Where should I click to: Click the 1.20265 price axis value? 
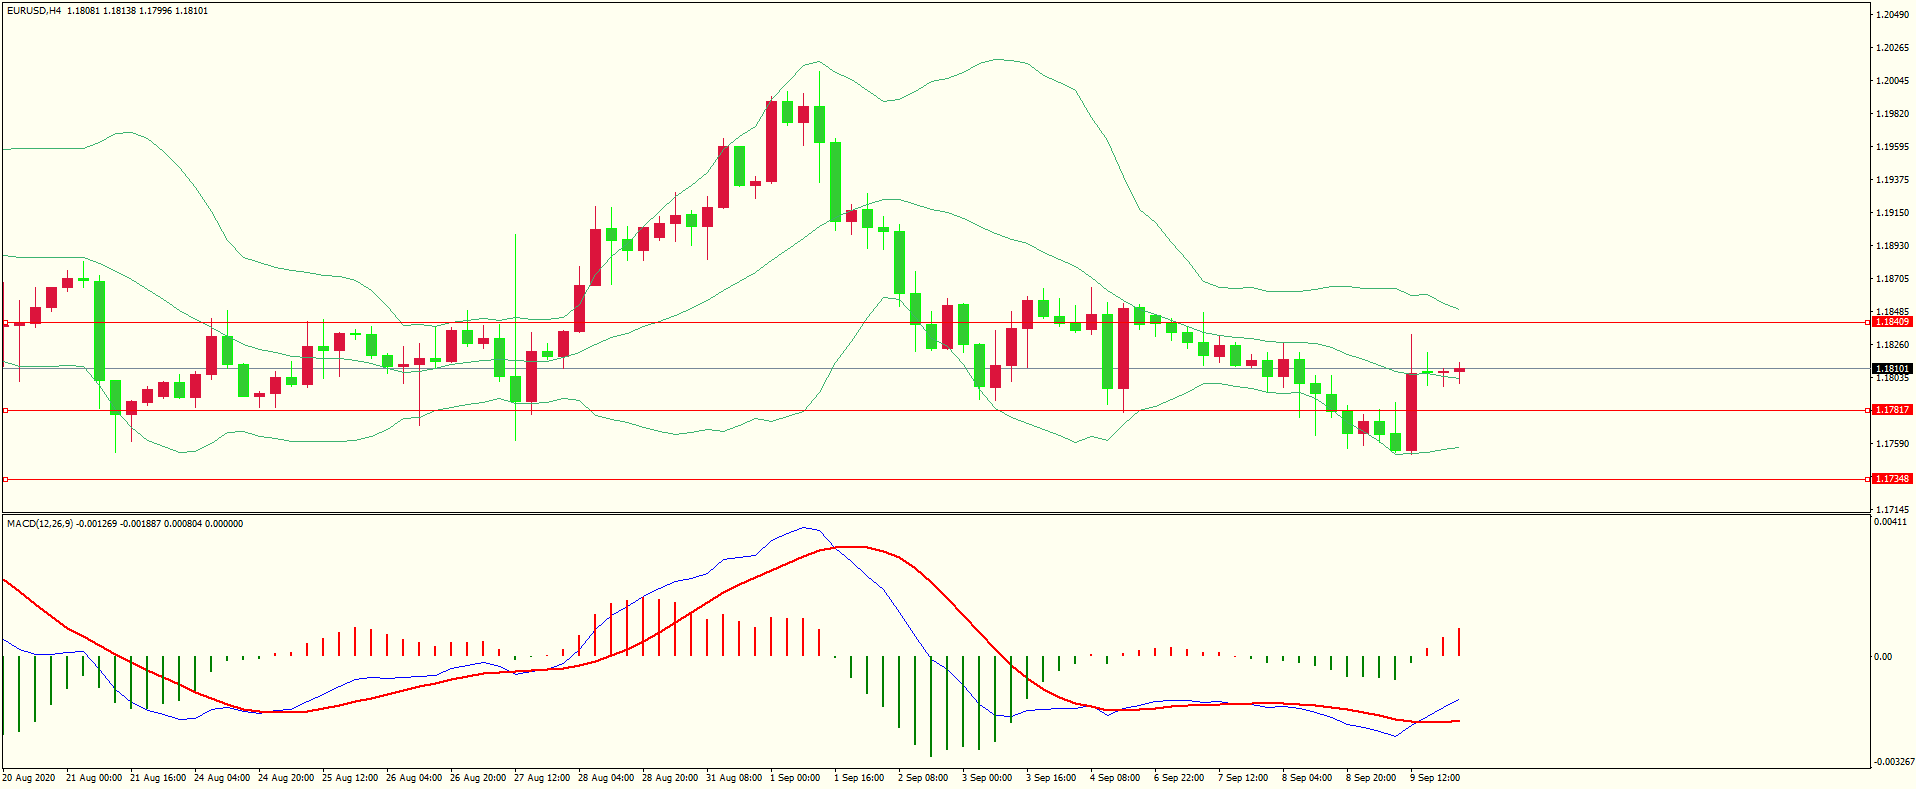coord(1893,48)
